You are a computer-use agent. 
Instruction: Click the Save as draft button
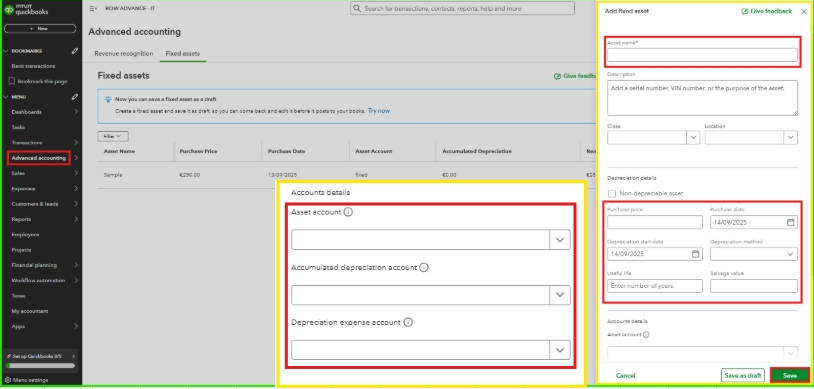(x=743, y=375)
